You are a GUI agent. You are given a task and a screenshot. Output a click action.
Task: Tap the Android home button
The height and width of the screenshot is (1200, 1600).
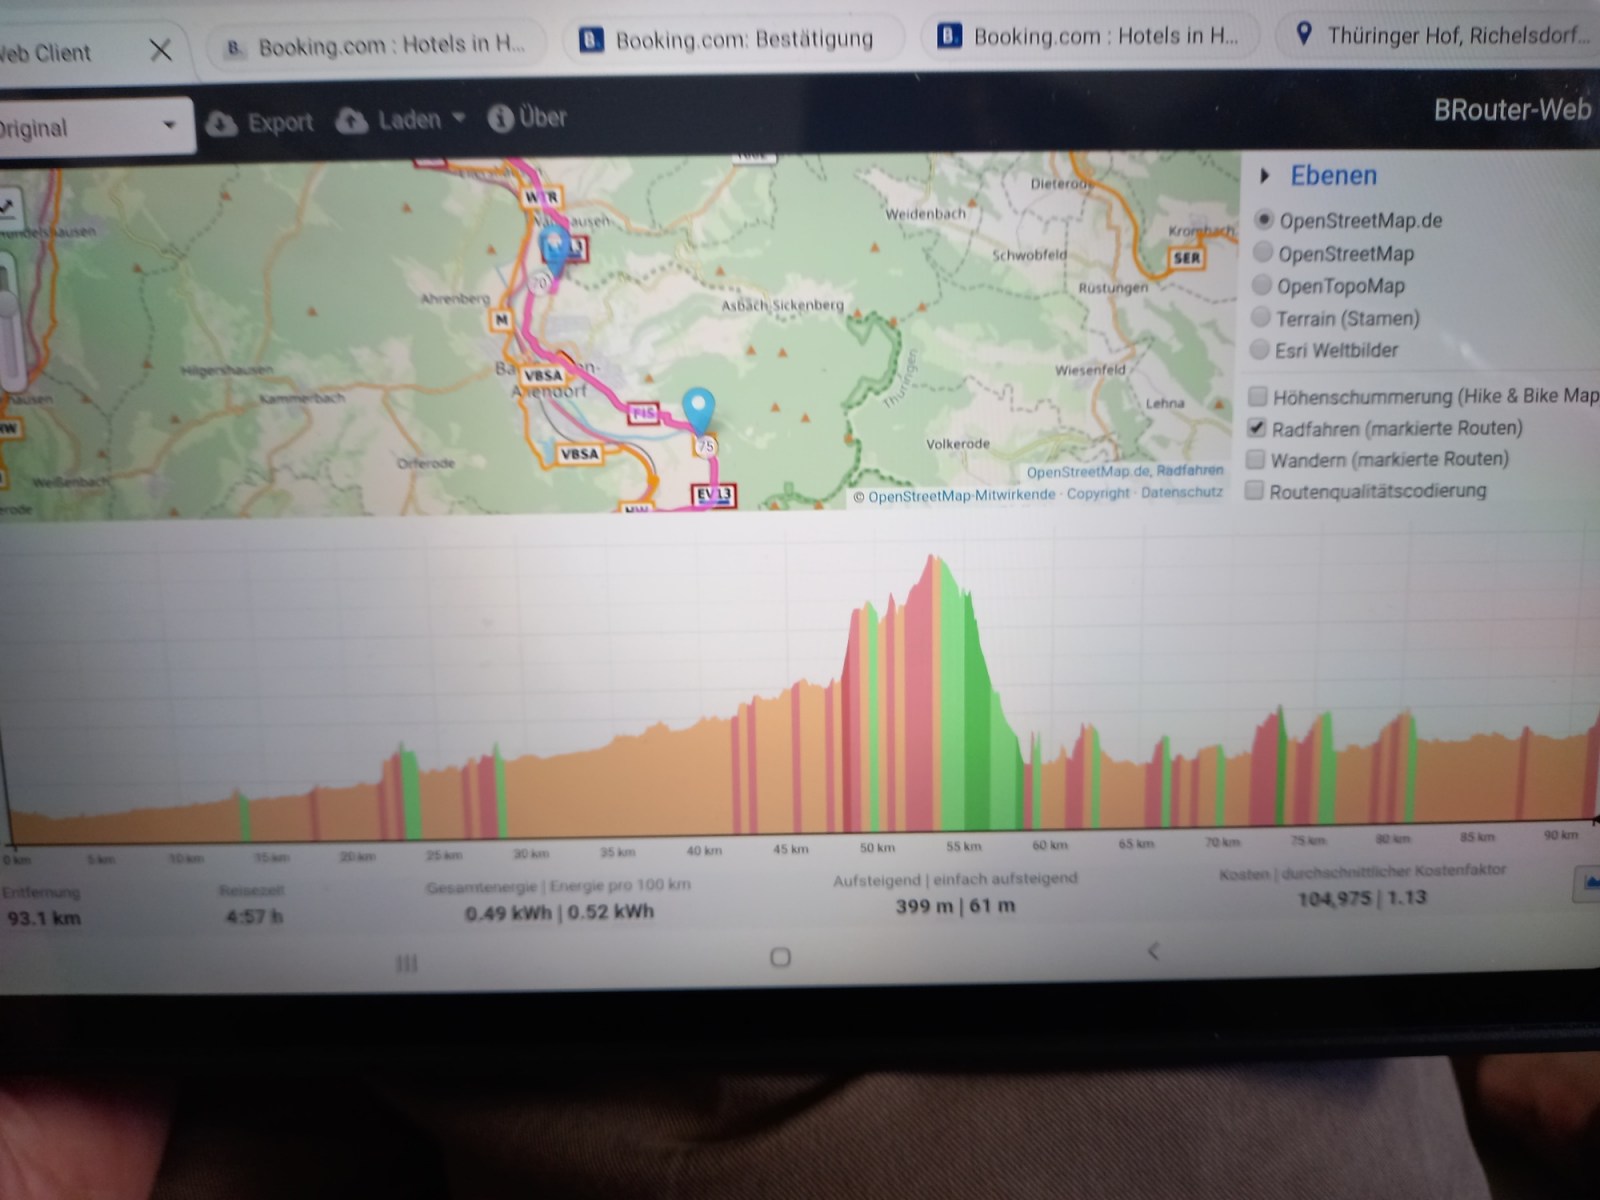click(x=780, y=958)
